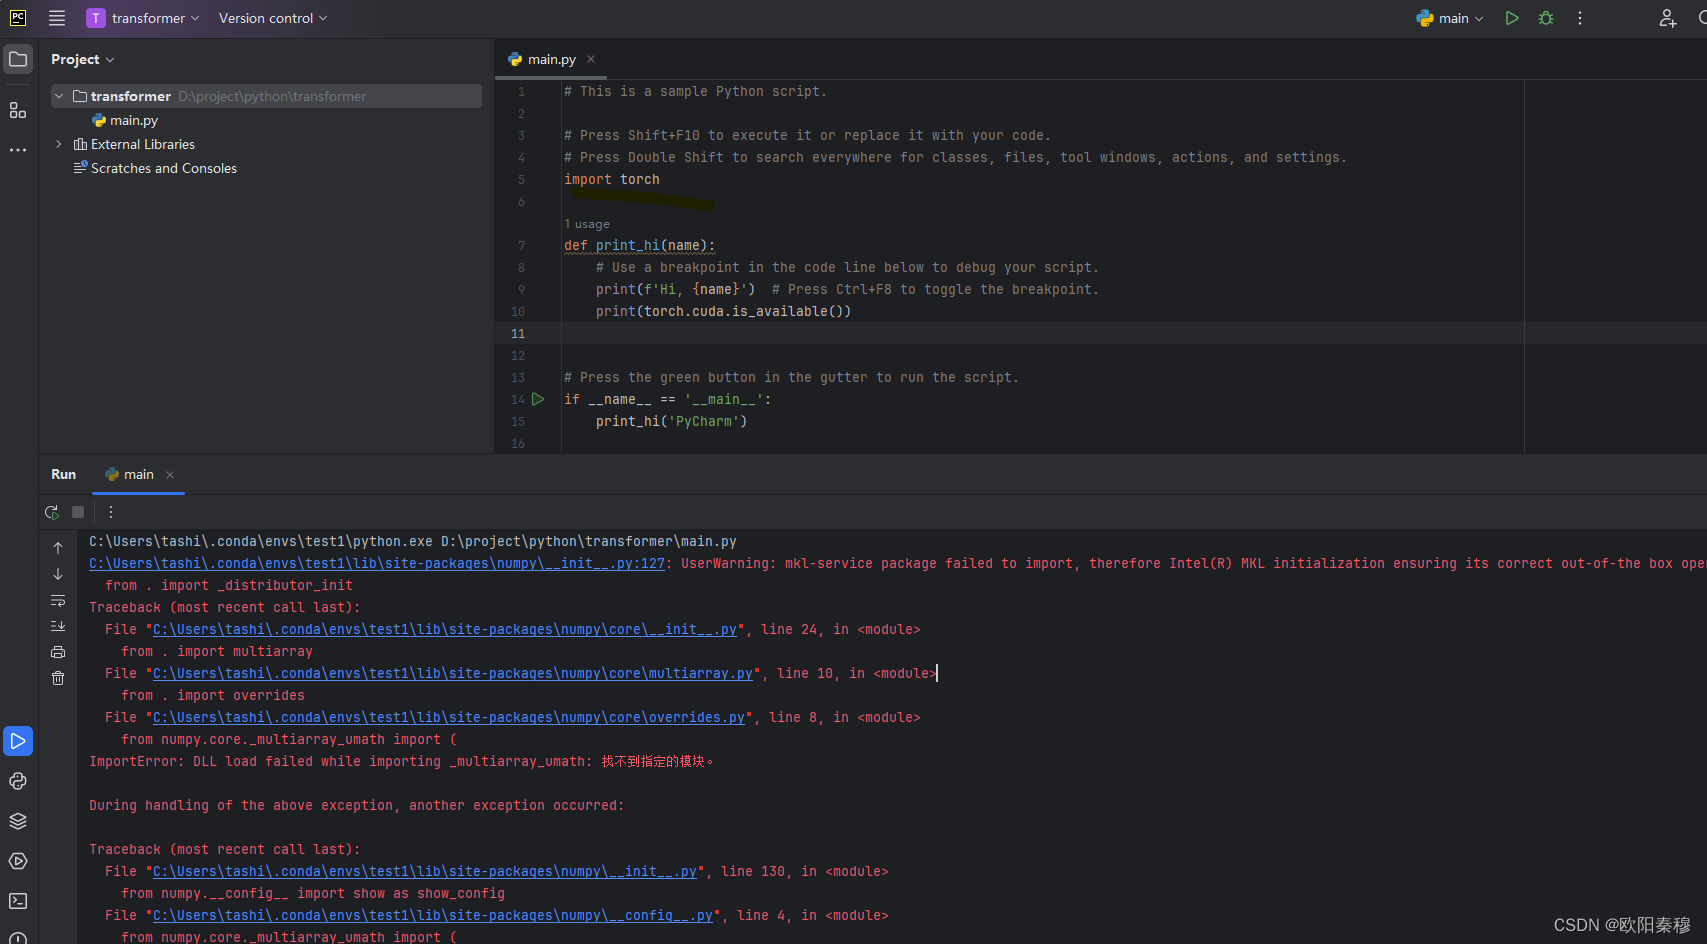The height and width of the screenshot is (944, 1707).
Task: Place cursor on 'import torch' line
Action: tap(612, 179)
